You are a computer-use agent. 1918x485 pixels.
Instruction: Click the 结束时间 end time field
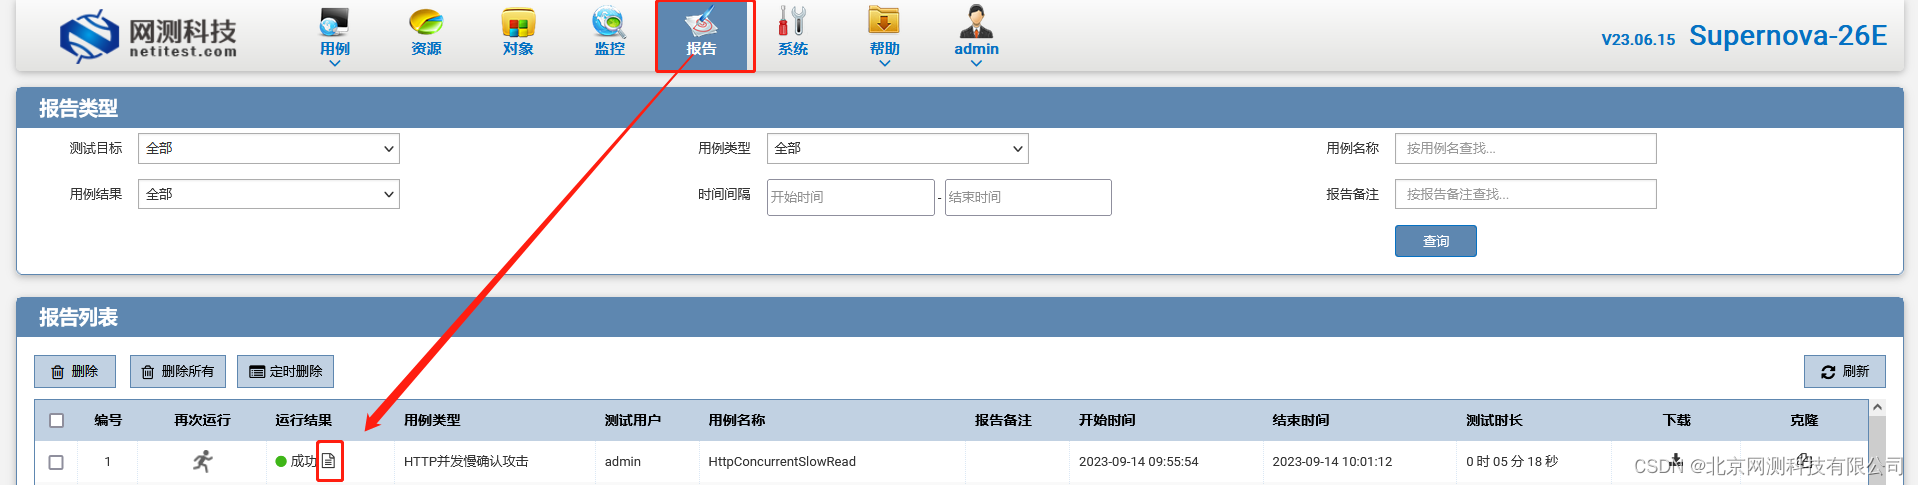[x=1028, y=197]
